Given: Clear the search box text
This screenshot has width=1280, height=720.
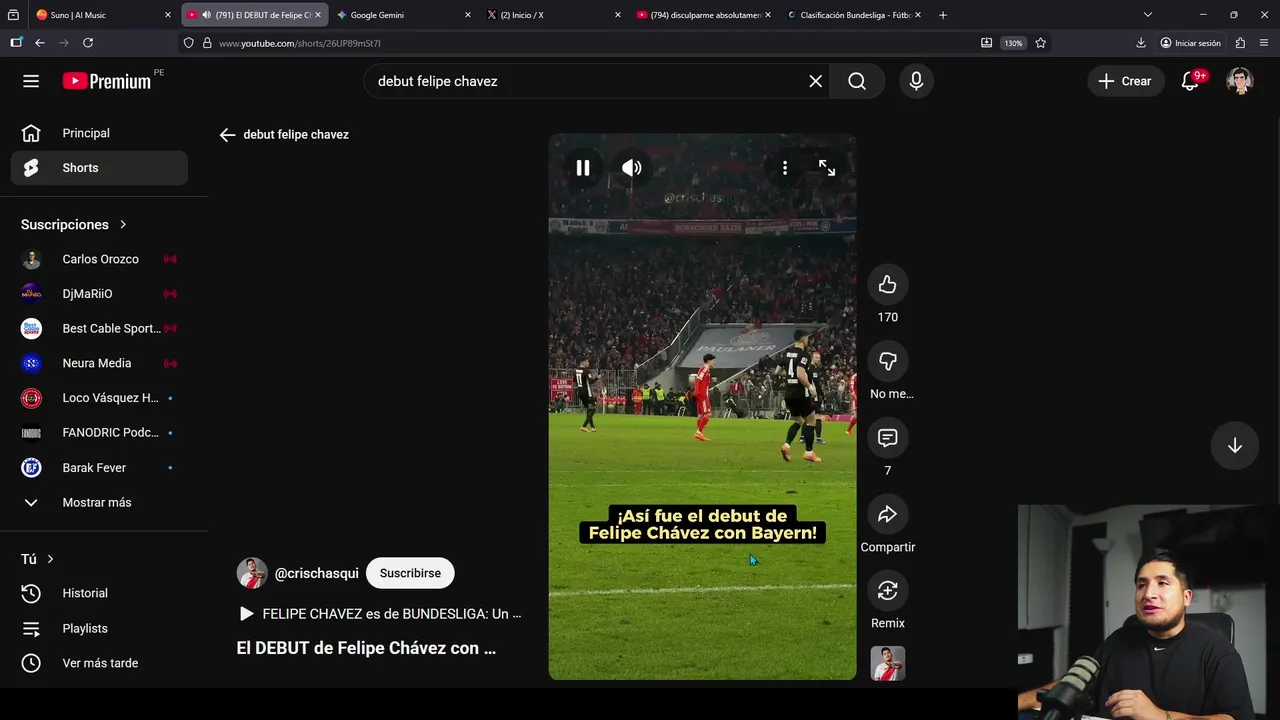Looking at the screenshot, I should (x=816, y=81).
